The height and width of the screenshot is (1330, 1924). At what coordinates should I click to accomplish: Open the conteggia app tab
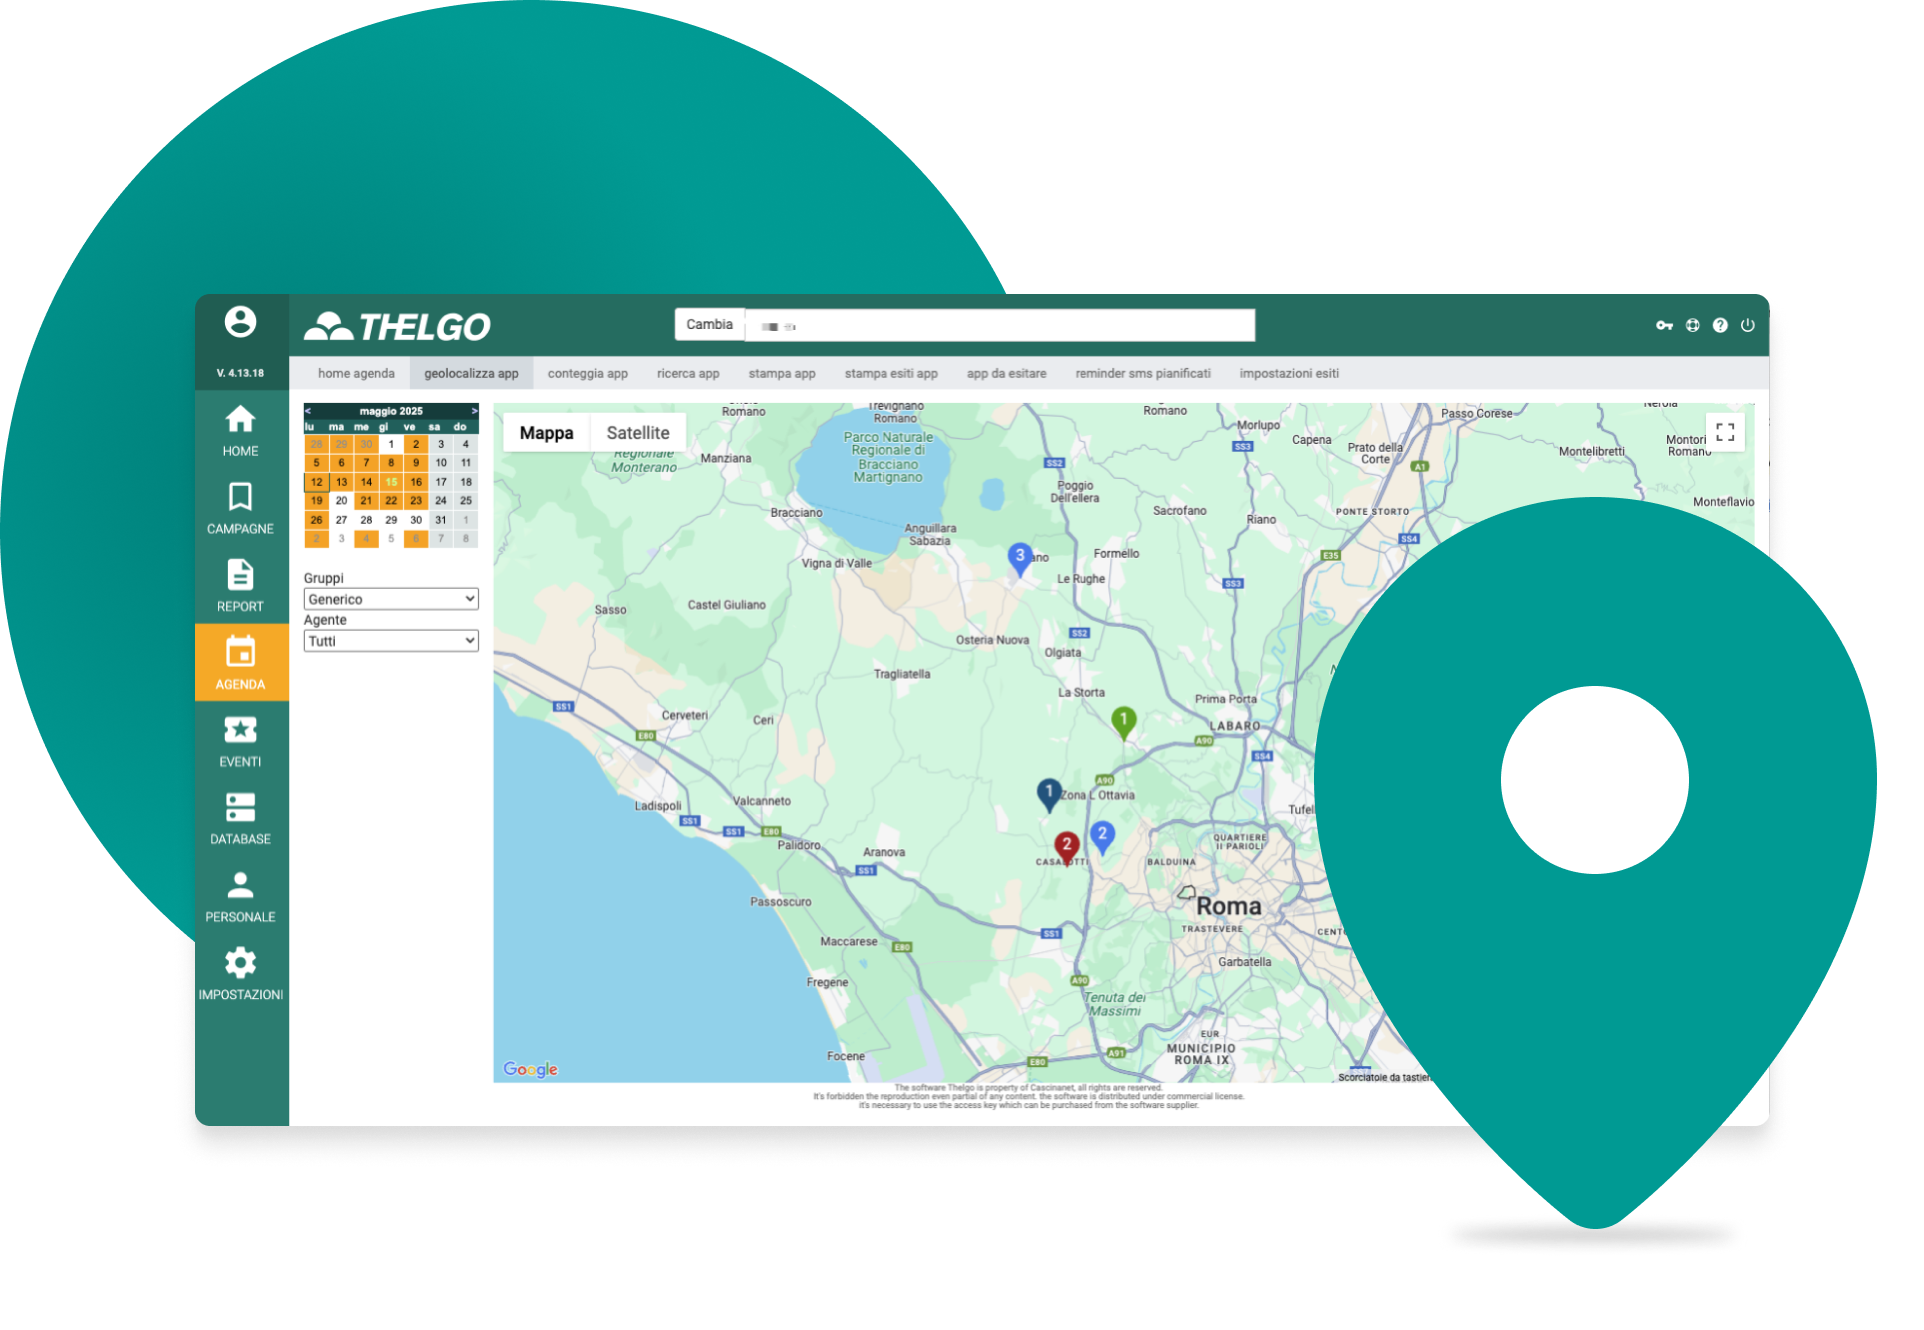tap(588, 373)
